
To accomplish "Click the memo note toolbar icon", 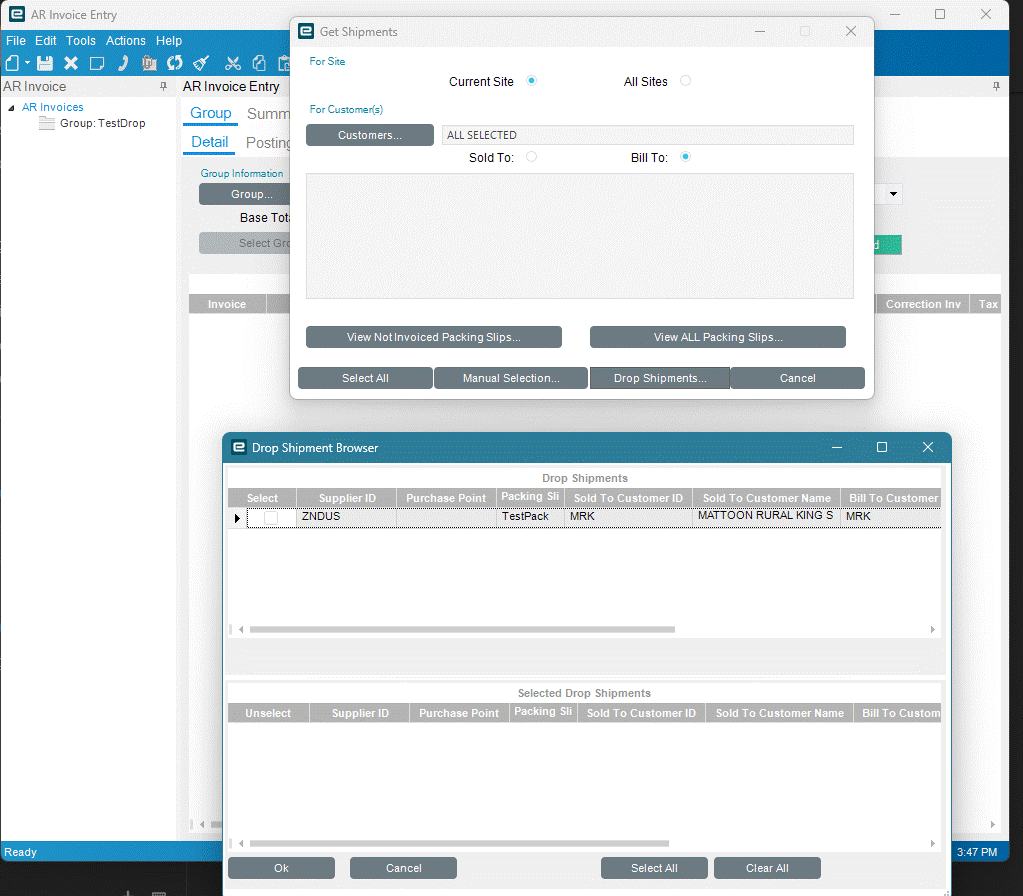I will click(x=97, y=63).
